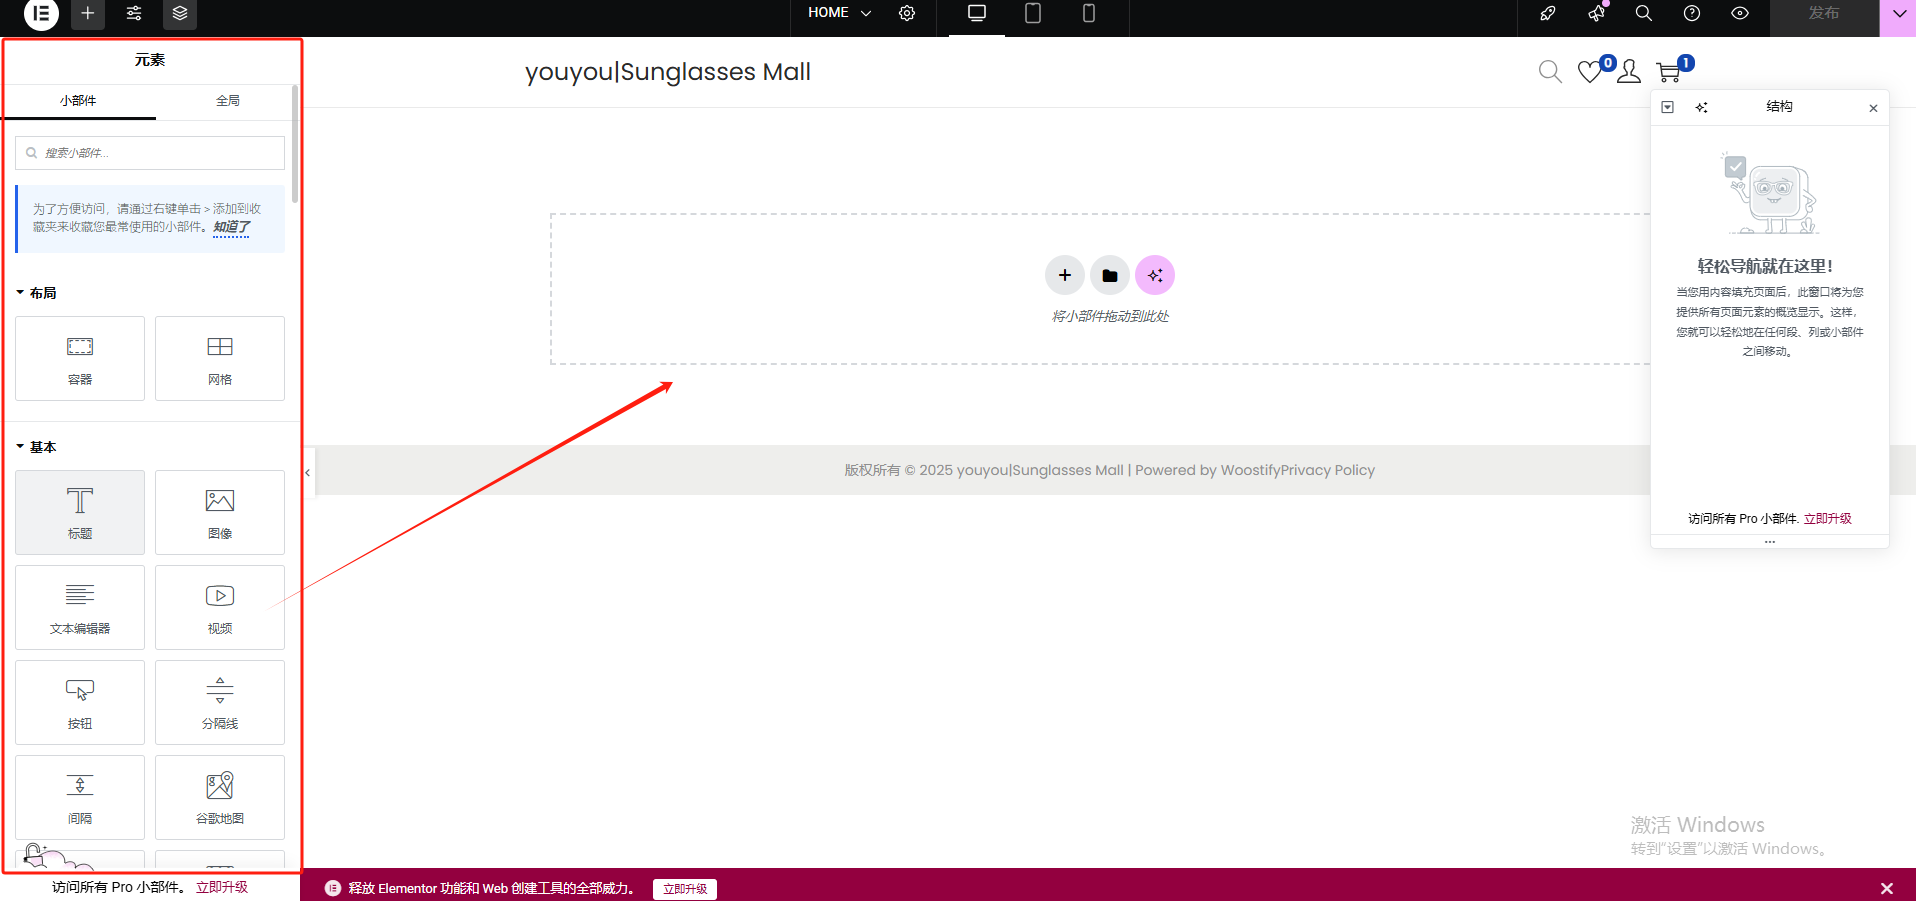Image resolution: width=1916 pixels, height=901 pixels.
Task: Select the 小部件 widgets tab
Action: [78, 101]
